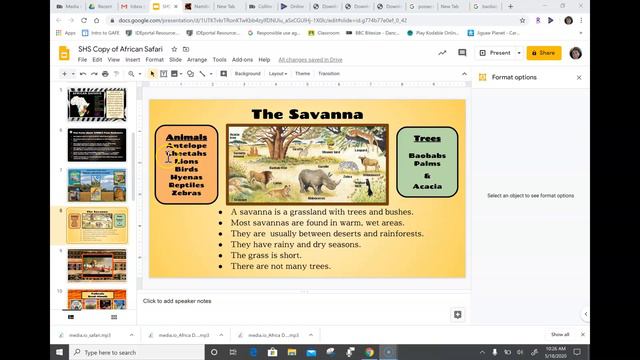The width and height of the screenshot is (640, 360).
Task: Open the Google account avatar
Action: click(576, 53)
